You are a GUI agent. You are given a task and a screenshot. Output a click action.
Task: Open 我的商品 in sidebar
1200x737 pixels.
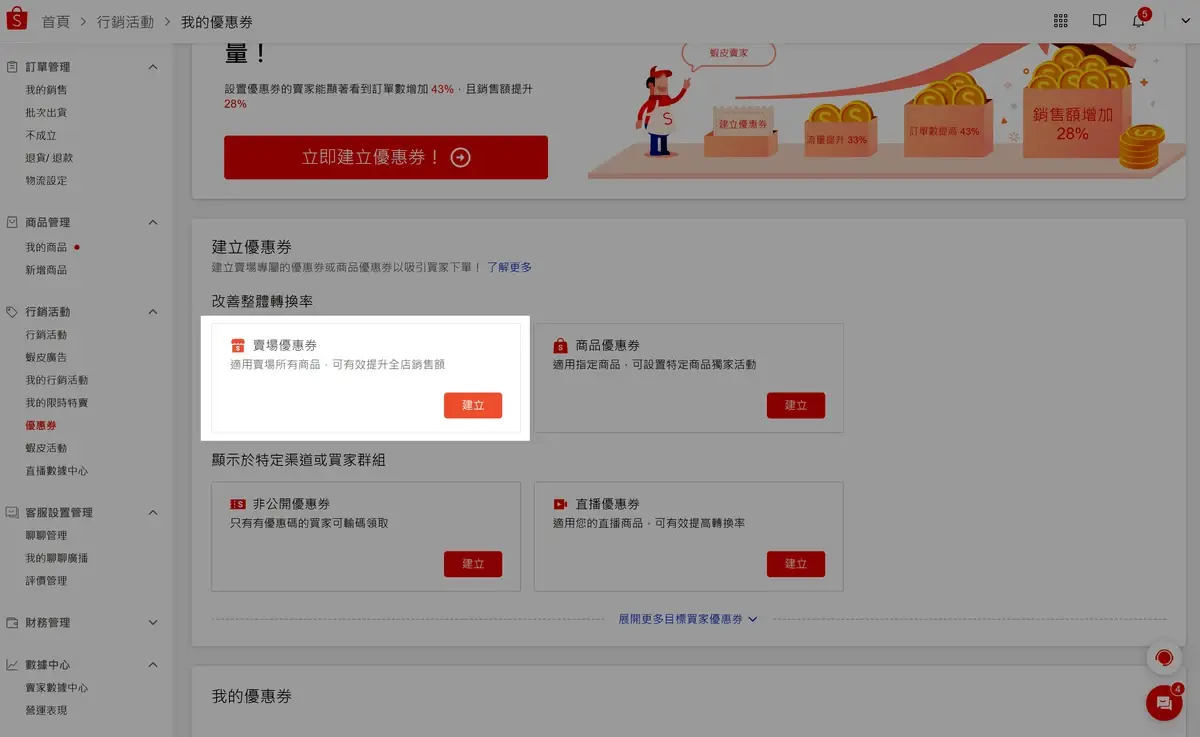tap(47, 247)
